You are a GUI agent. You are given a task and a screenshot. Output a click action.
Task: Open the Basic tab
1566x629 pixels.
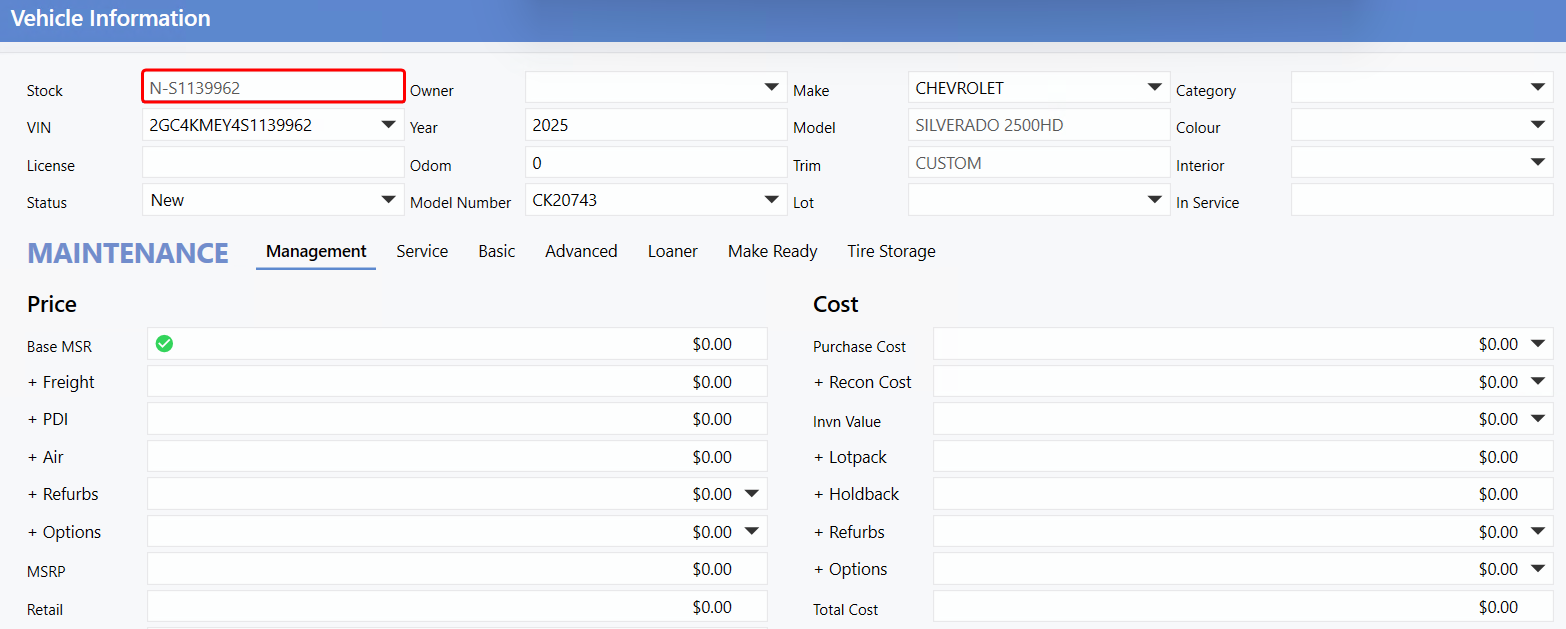coord(496,252)
